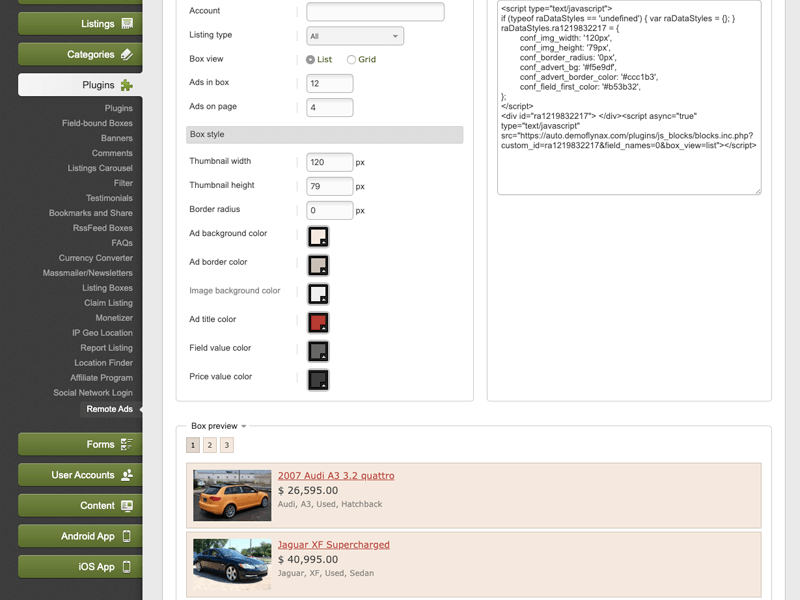Click the Forms checklist icon

(127, 444)
